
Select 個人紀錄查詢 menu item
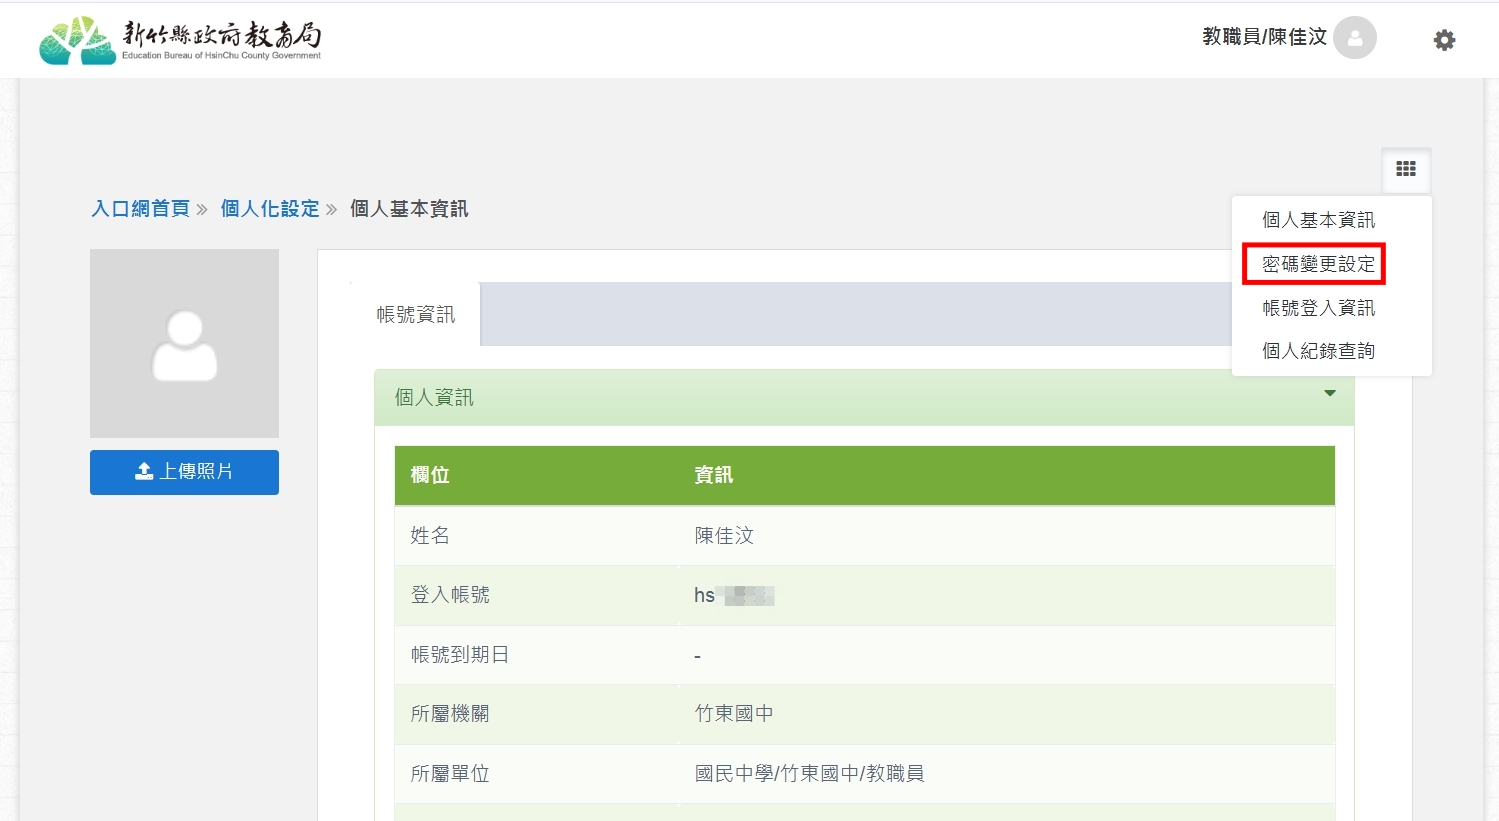[x=1318, y=351]
